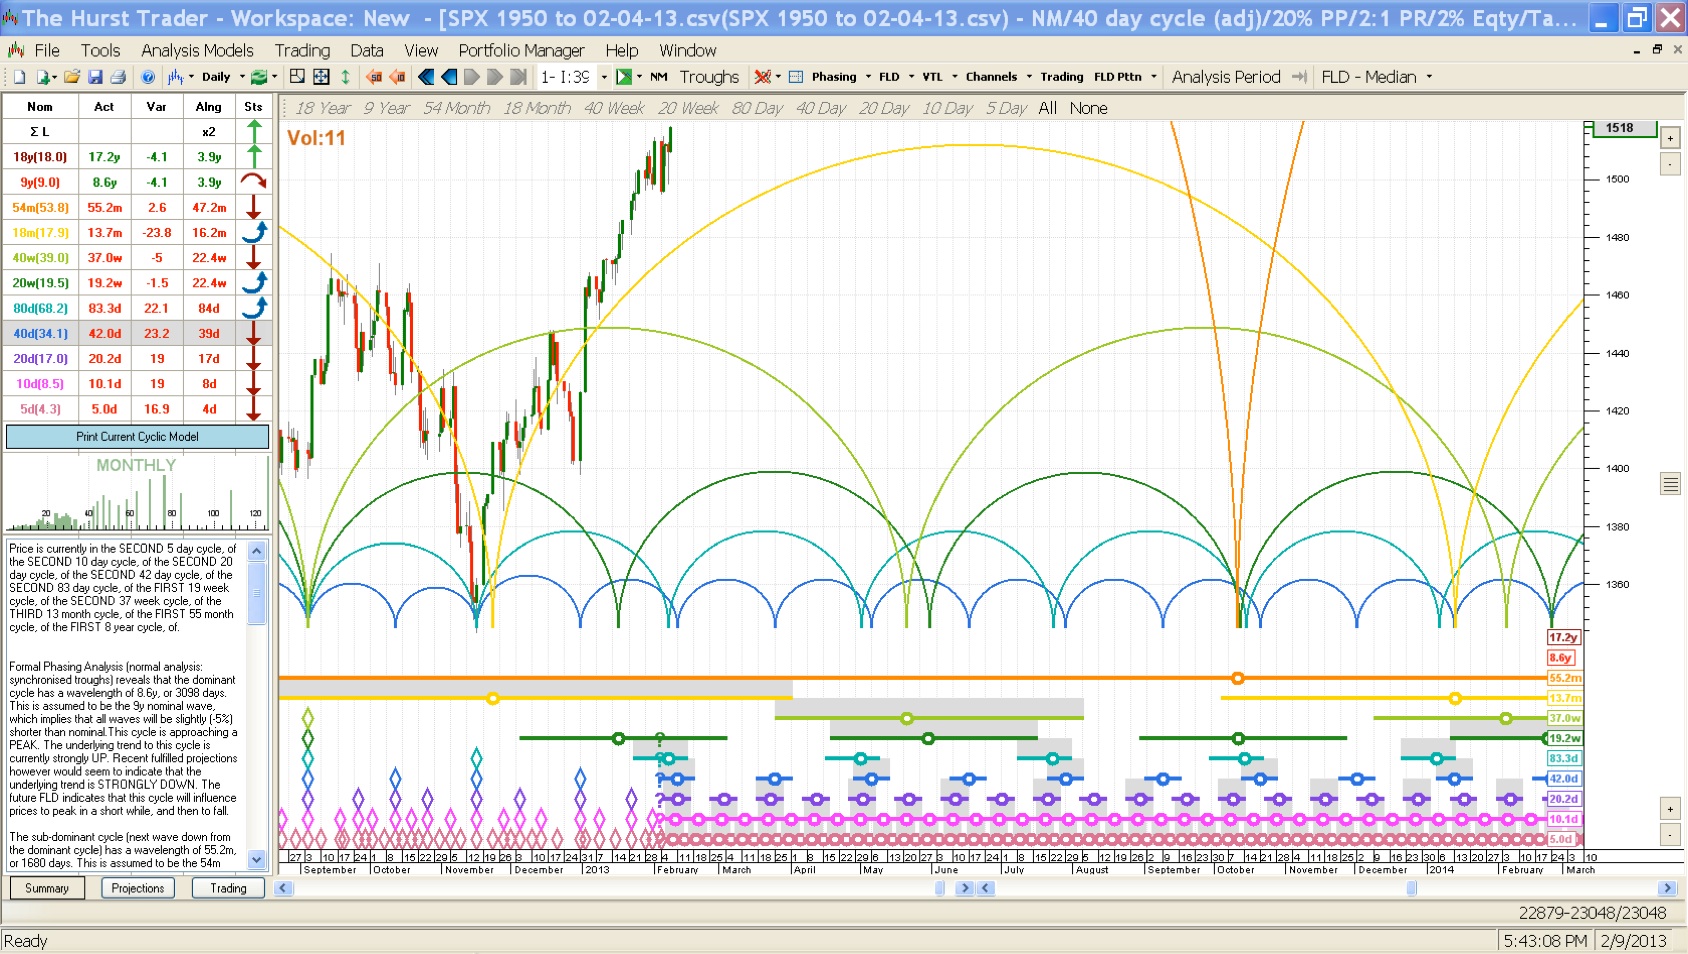The image size is (1688, 954).
Task: Toggle the 18 Year cycle display
Action: pyautogui.click(x=322, y=108)
